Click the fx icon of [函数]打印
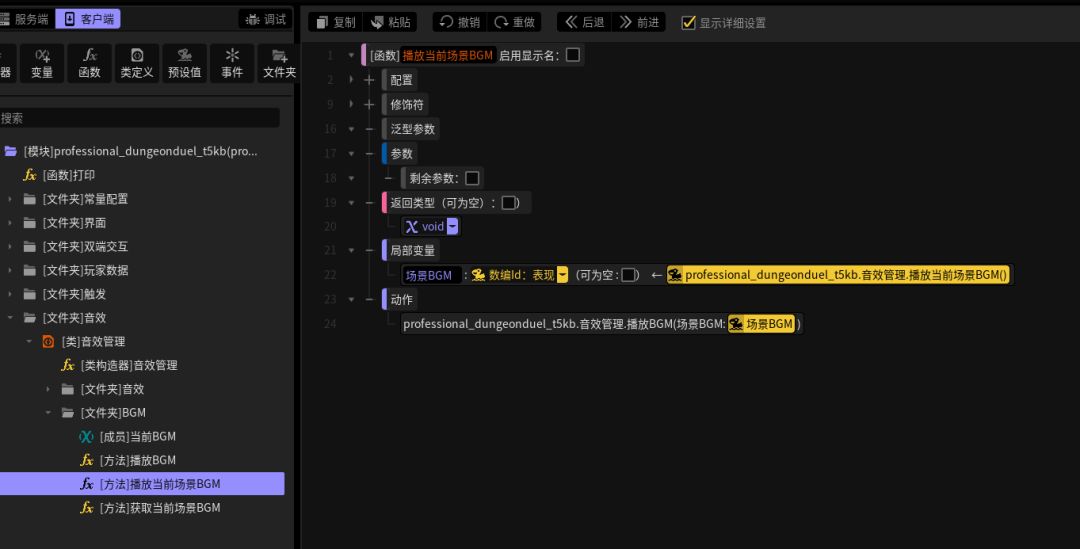The height and width of the screenshot is (549, 1080). point(30,175)
